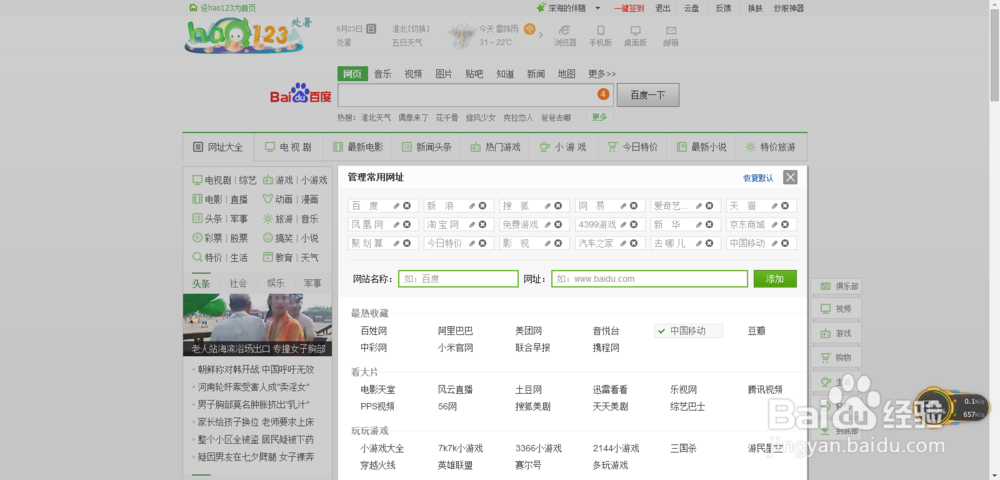Close the 管理常用网址 panel
Screen dimensions: 1000x480
[790, 177]
